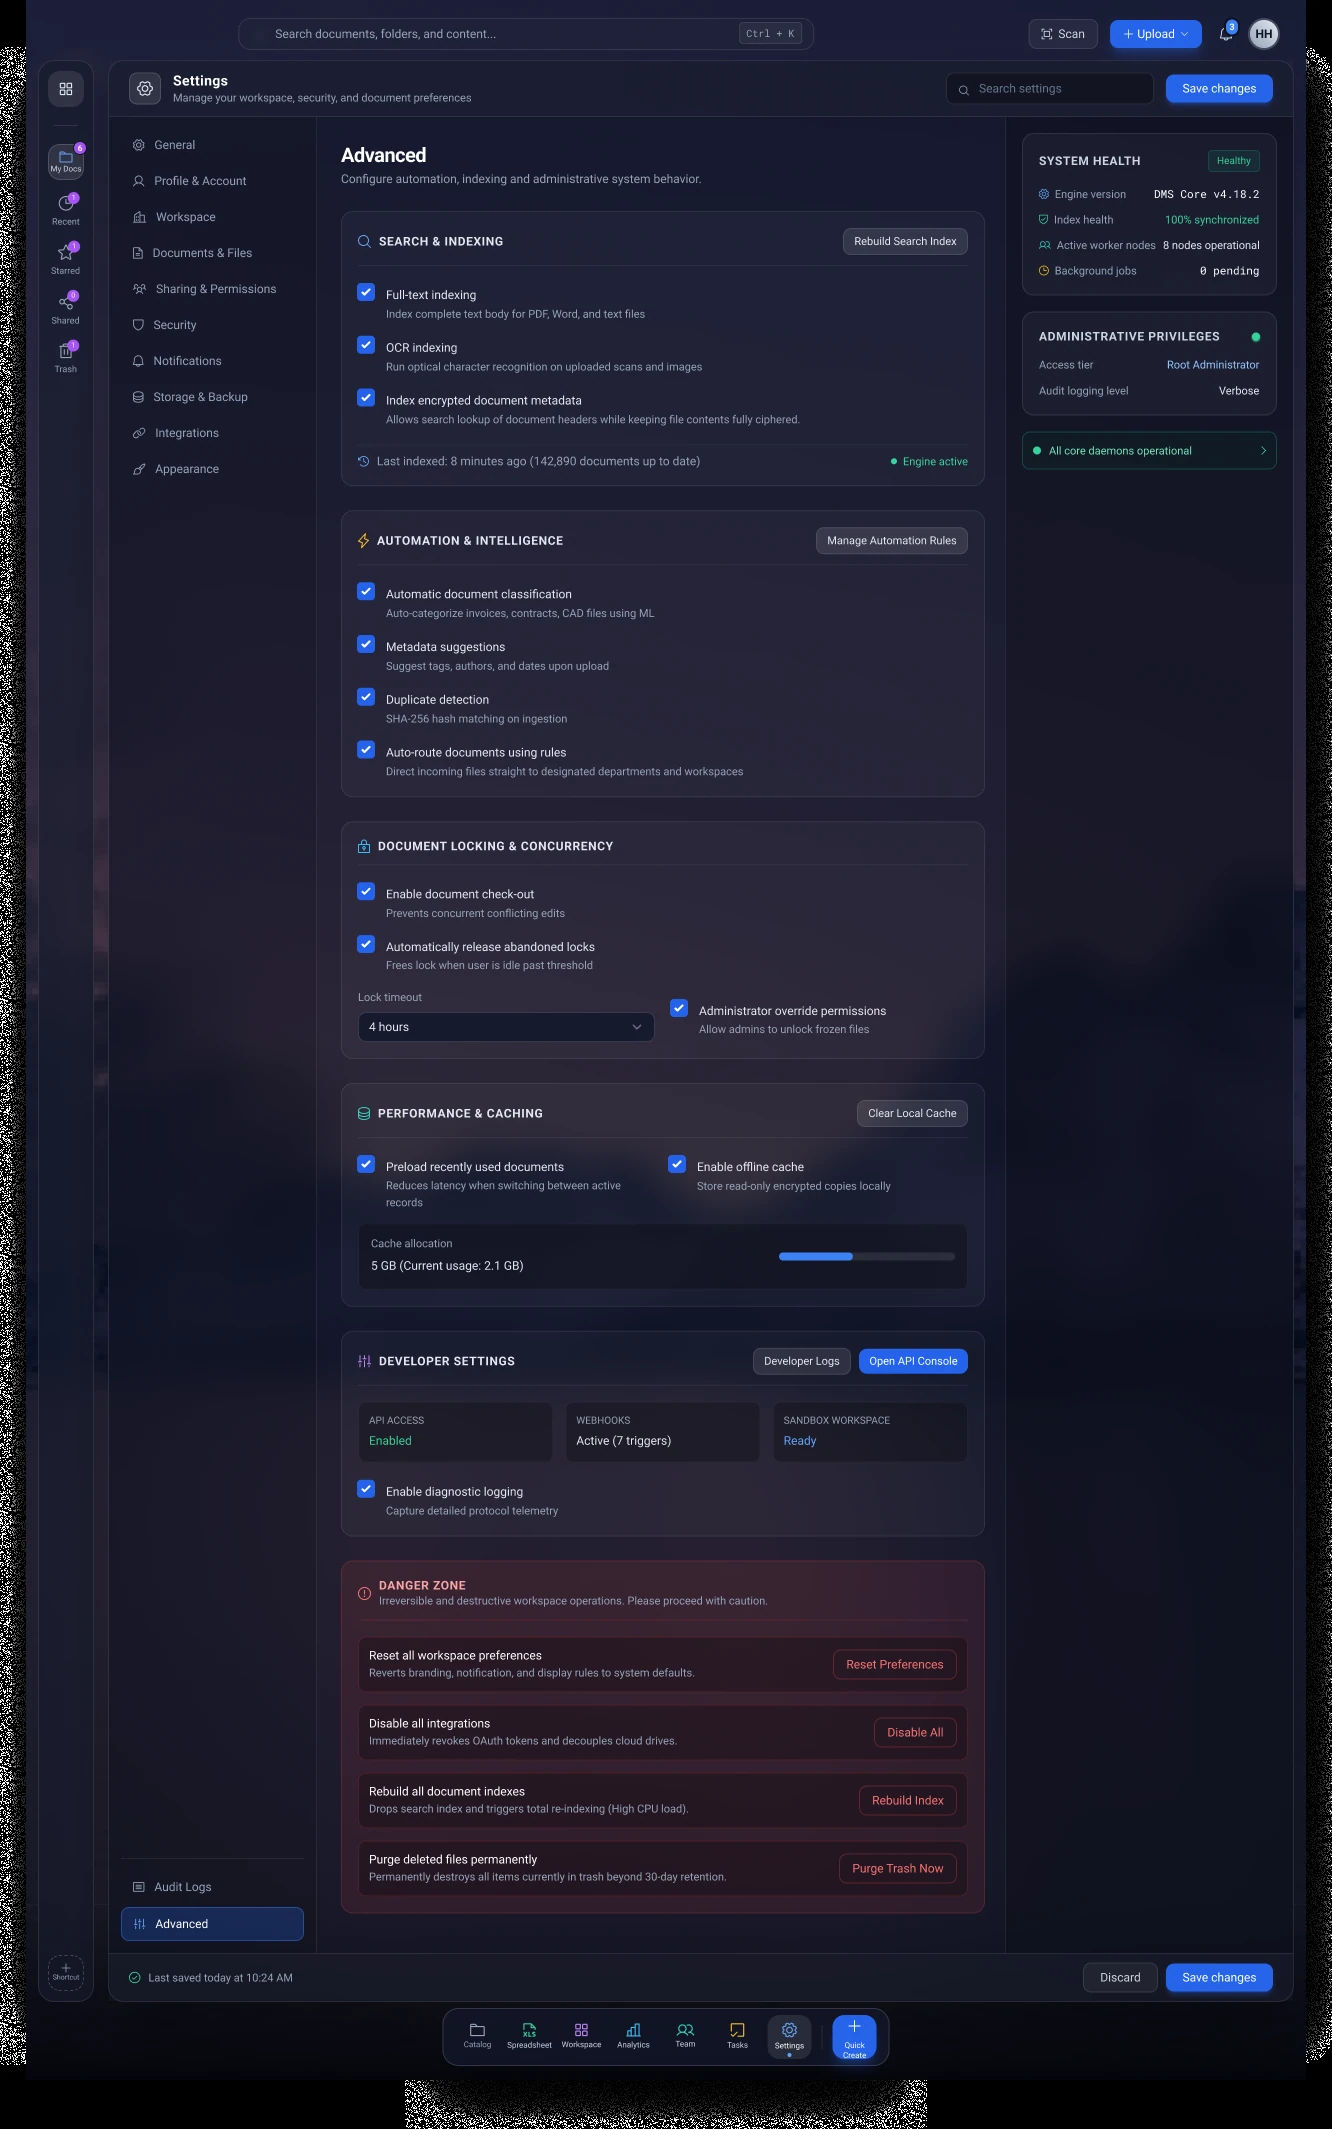Screen dimensions: 1332x2129
Task: Expand All core daemons operational row
Action: pos(1149,451)
